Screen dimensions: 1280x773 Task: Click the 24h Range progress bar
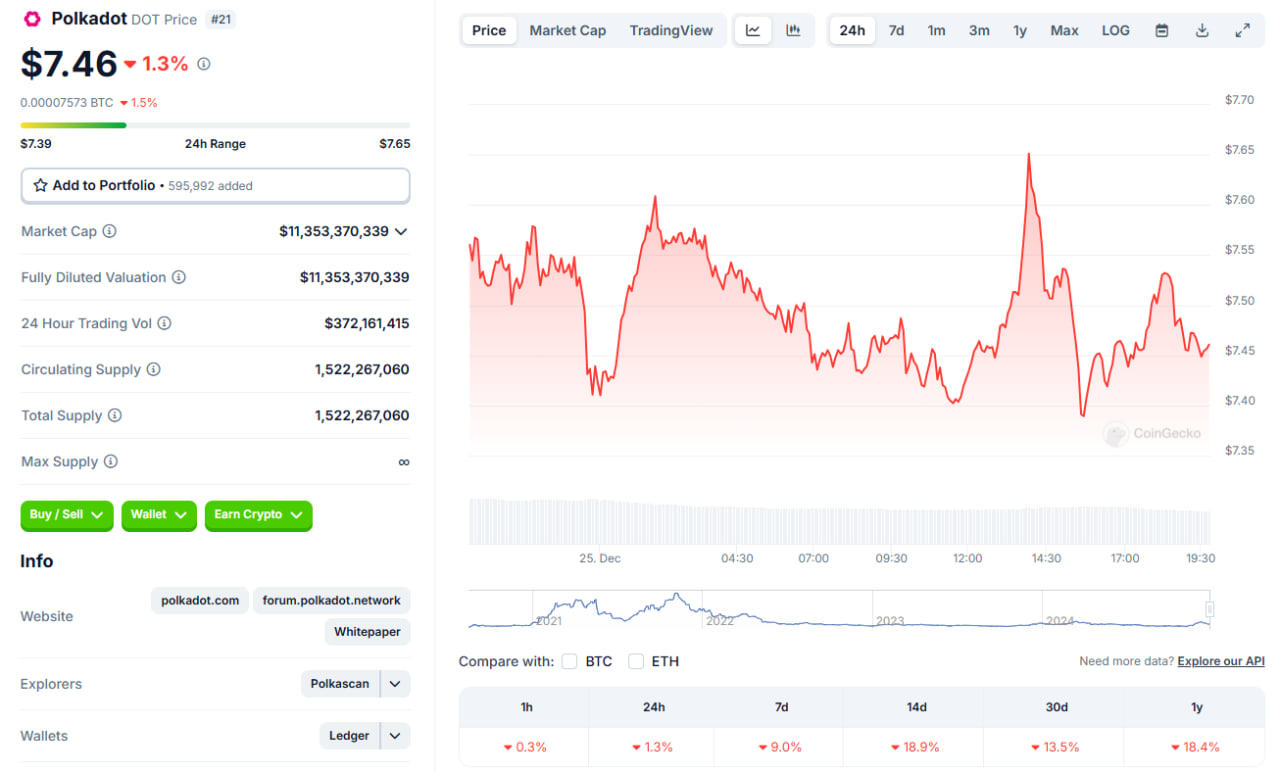coord(215,125)
